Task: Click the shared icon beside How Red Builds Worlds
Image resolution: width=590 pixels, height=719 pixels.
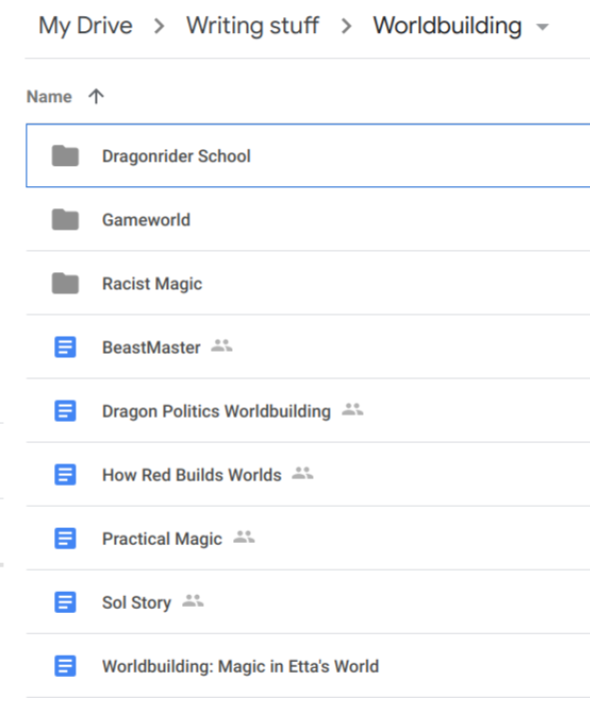Action: (x=303, y=473)
